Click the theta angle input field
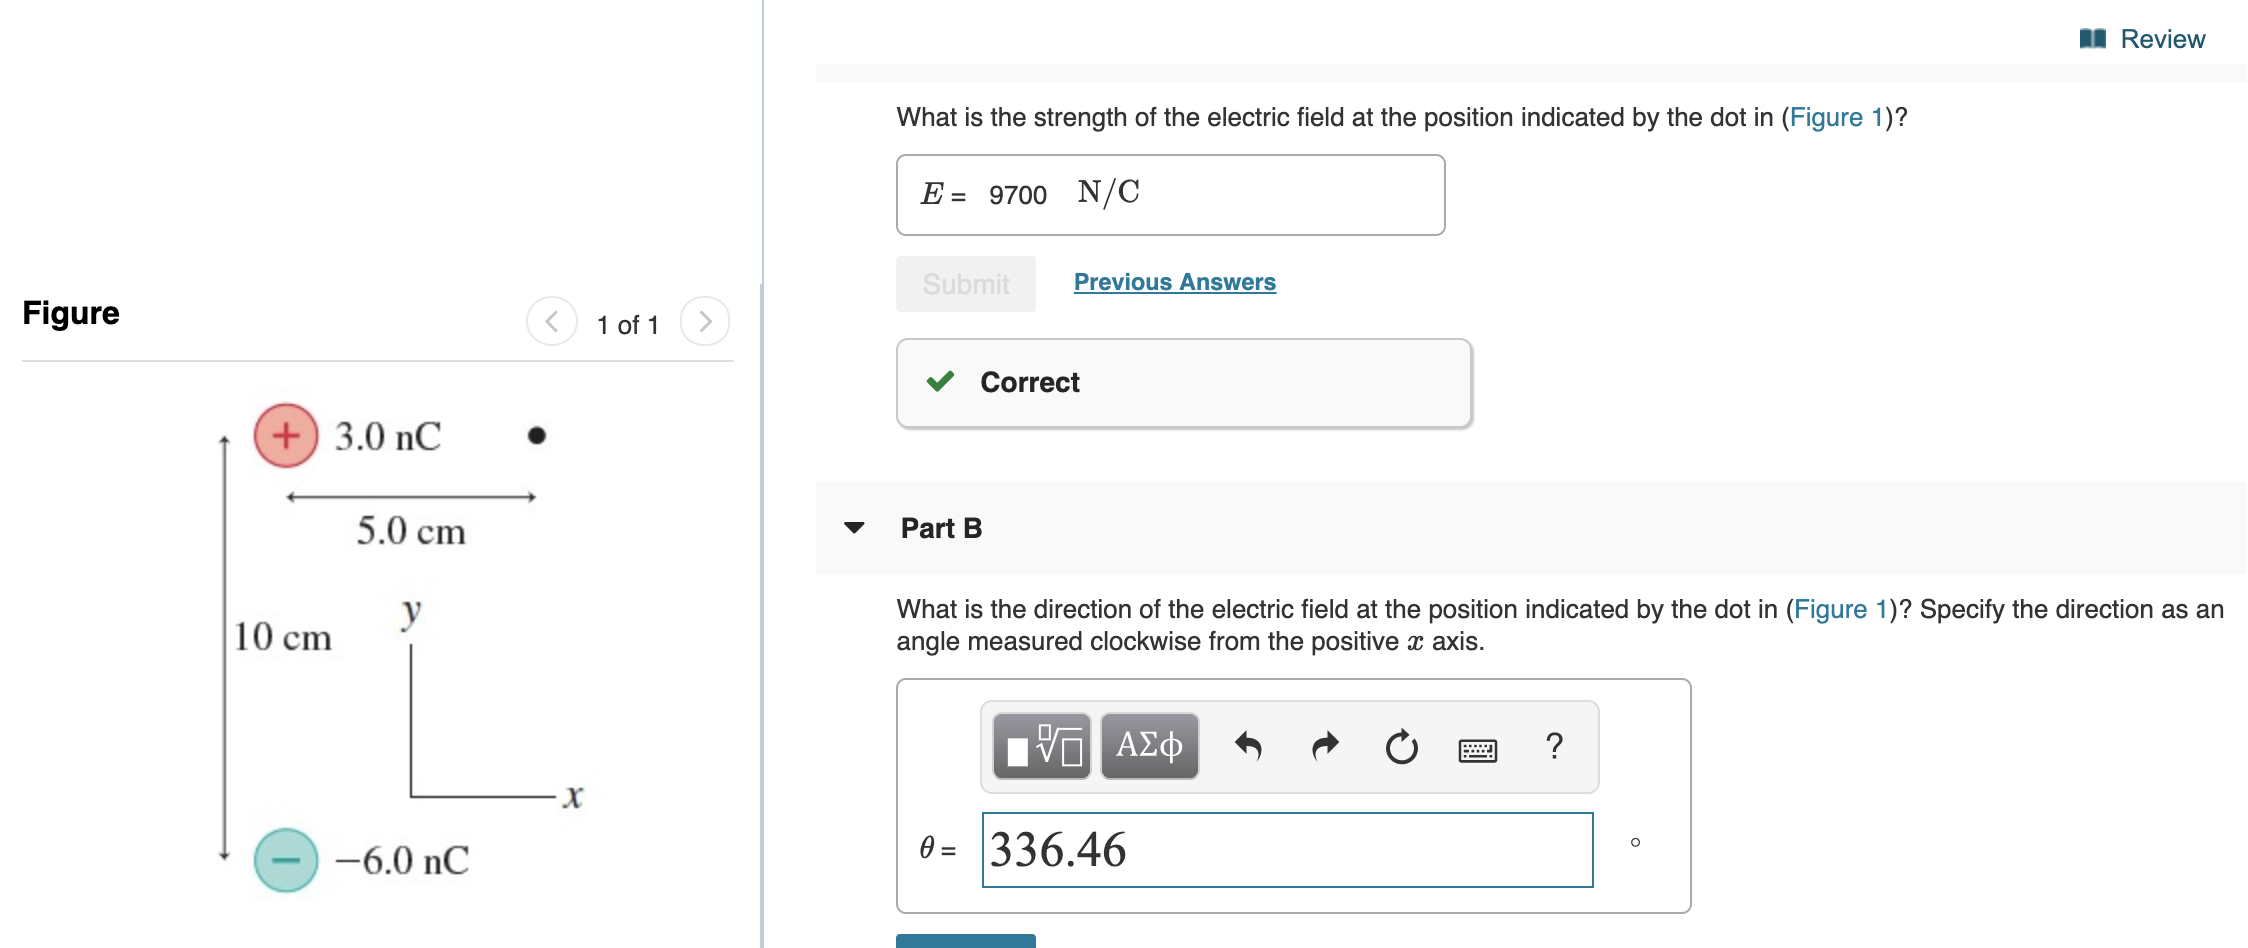The width and height of the screenshot is (2248, 948). [1287, 850]
